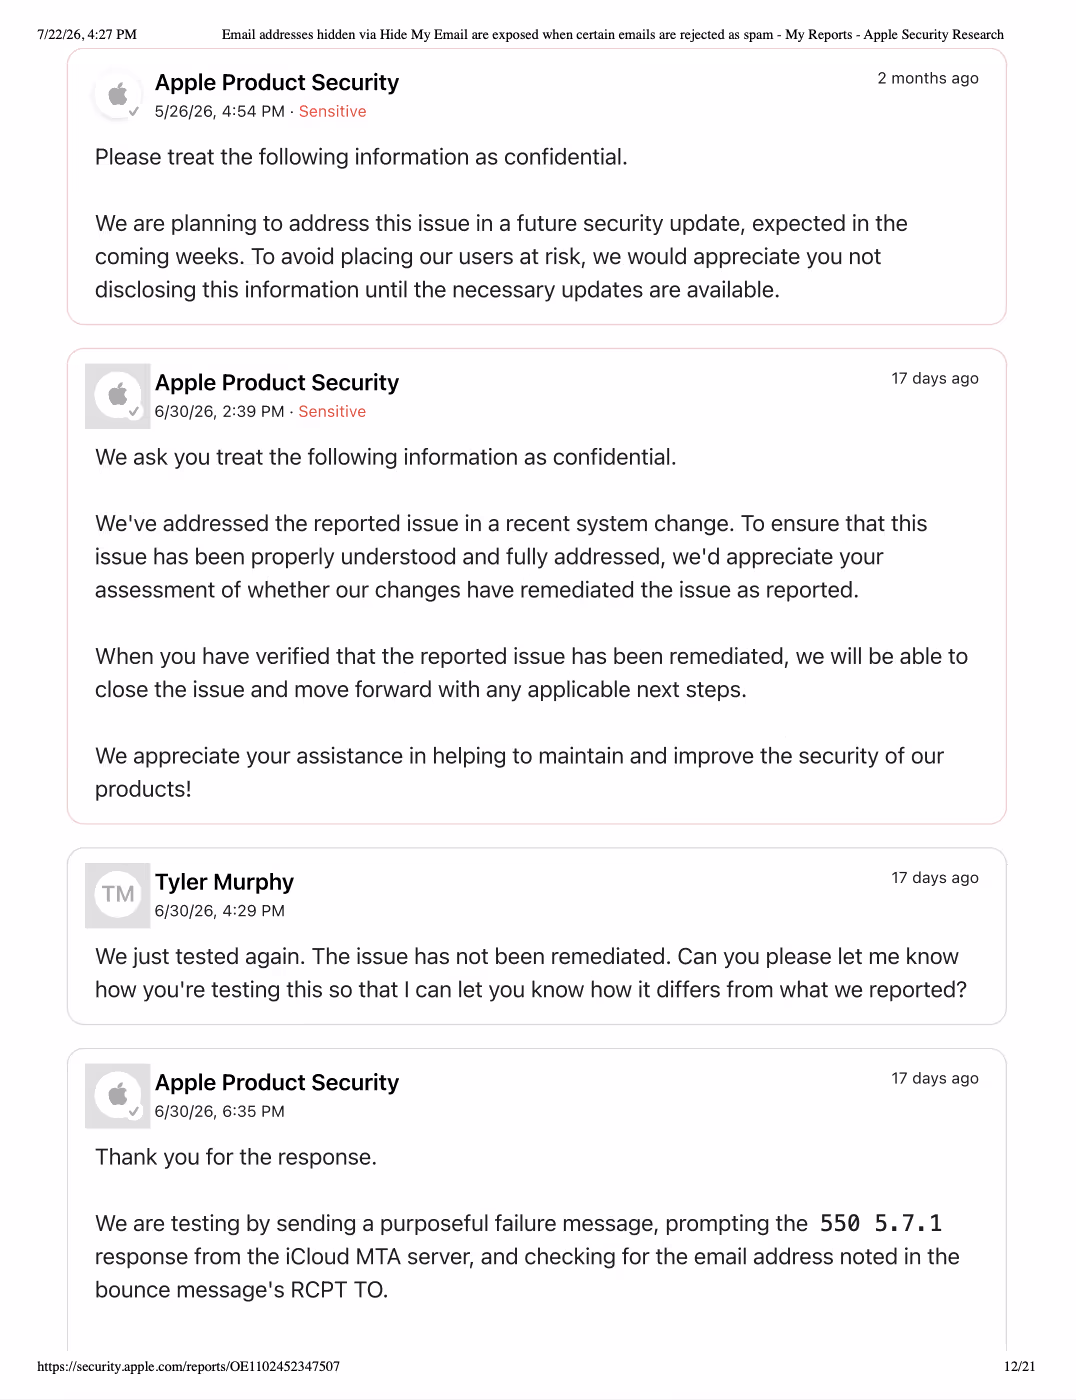The width and height of the screenshot is (1076, 1400).
Task: Click the 550 5.7.1 code text
Action: pyautogui.click(x=880, y=1223)
